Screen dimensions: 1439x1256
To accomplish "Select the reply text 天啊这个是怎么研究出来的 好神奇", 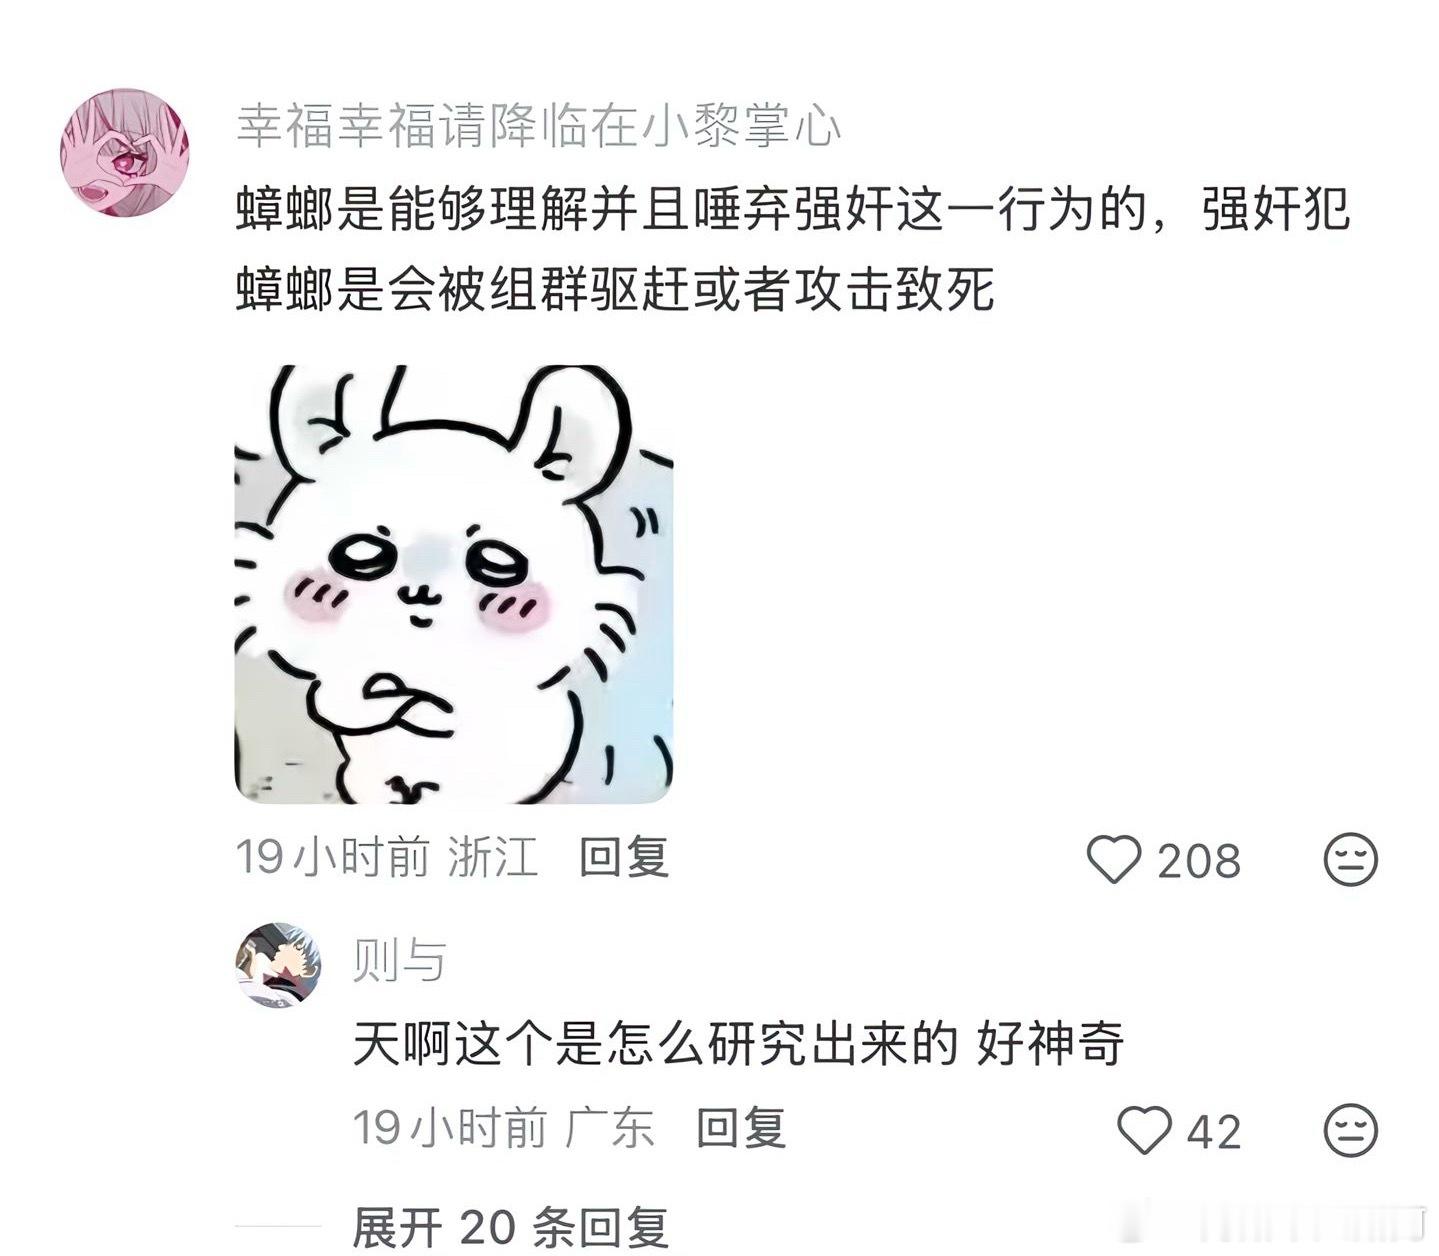I will [739, 1044].
